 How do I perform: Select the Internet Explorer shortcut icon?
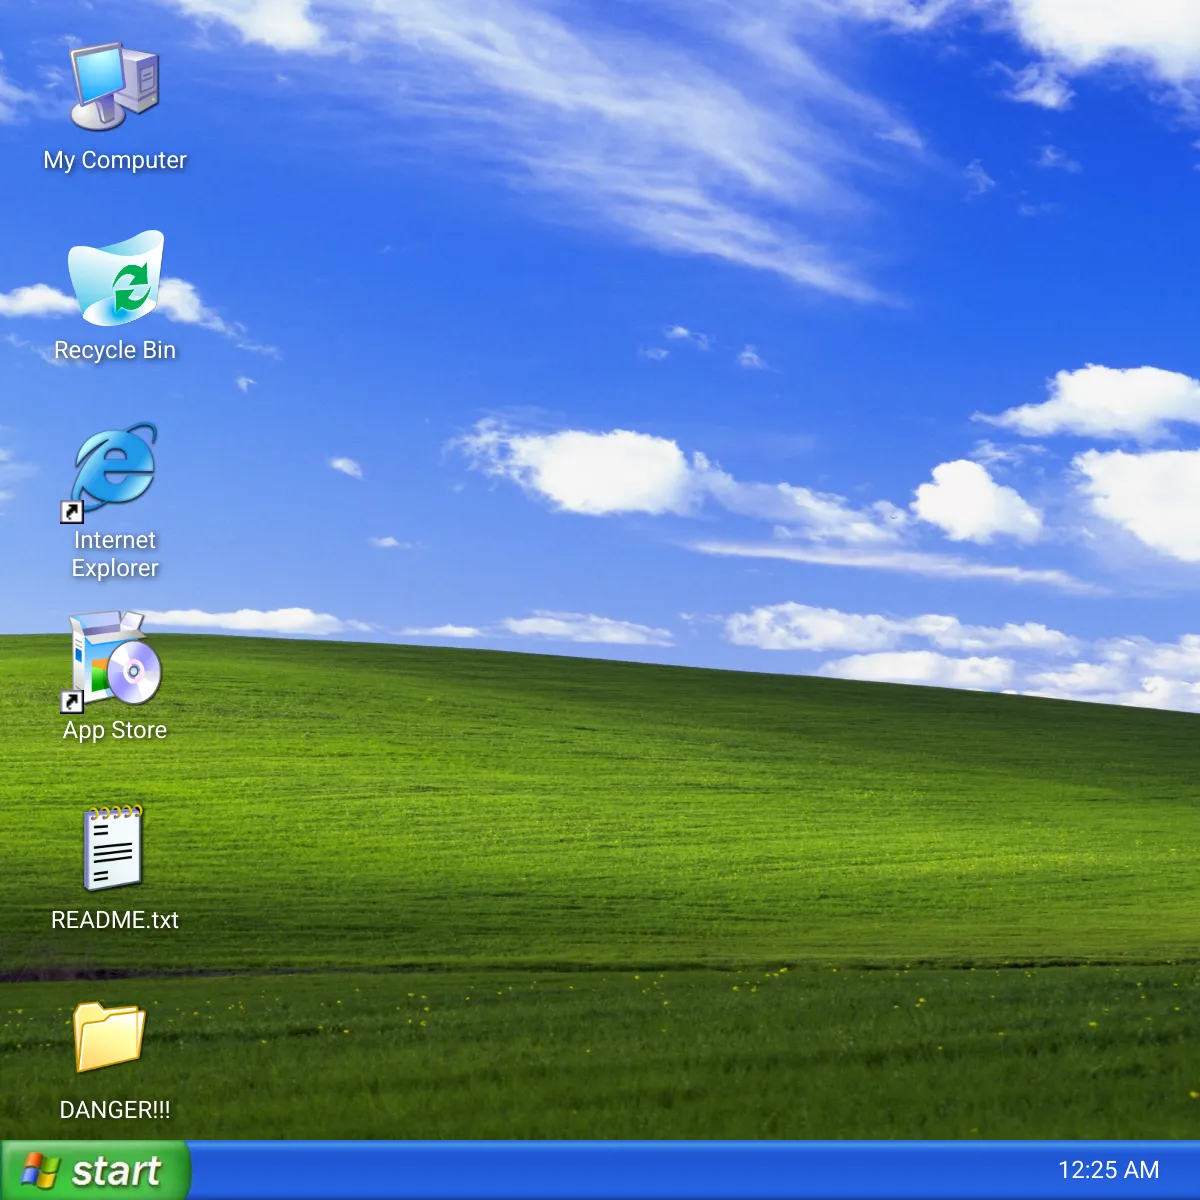(x=115, y=467)
